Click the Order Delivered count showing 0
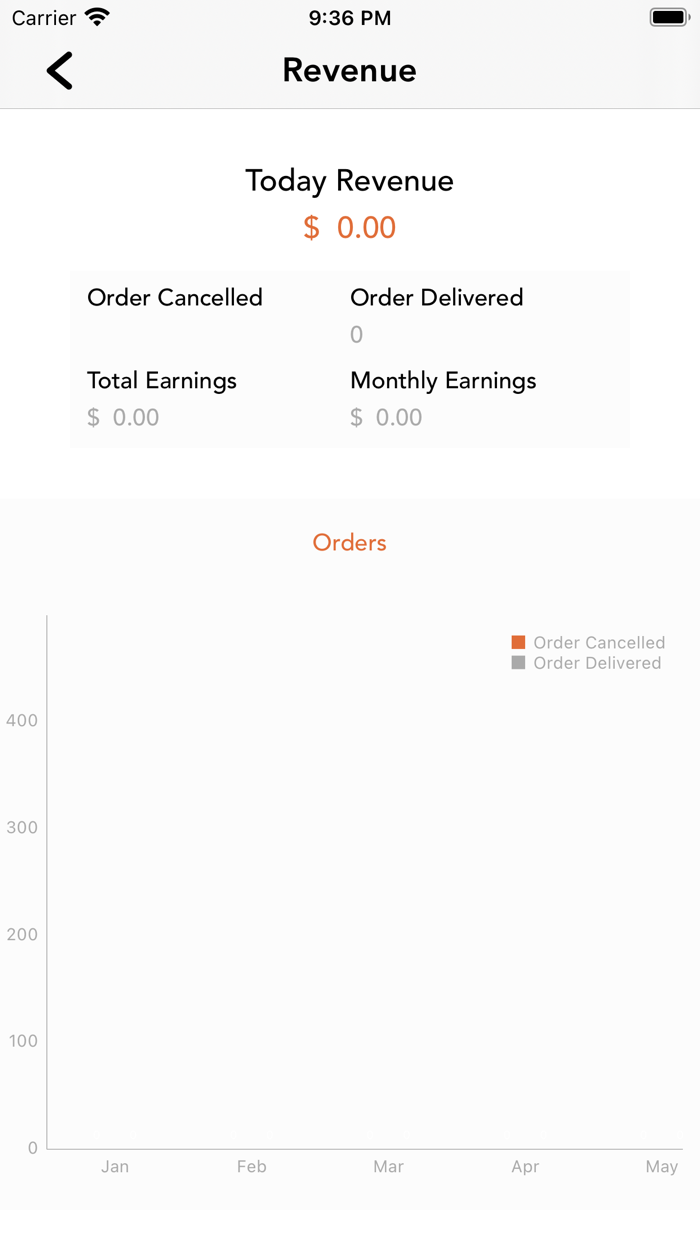The width and height of the screenshot is (700, 1244). 356,335
